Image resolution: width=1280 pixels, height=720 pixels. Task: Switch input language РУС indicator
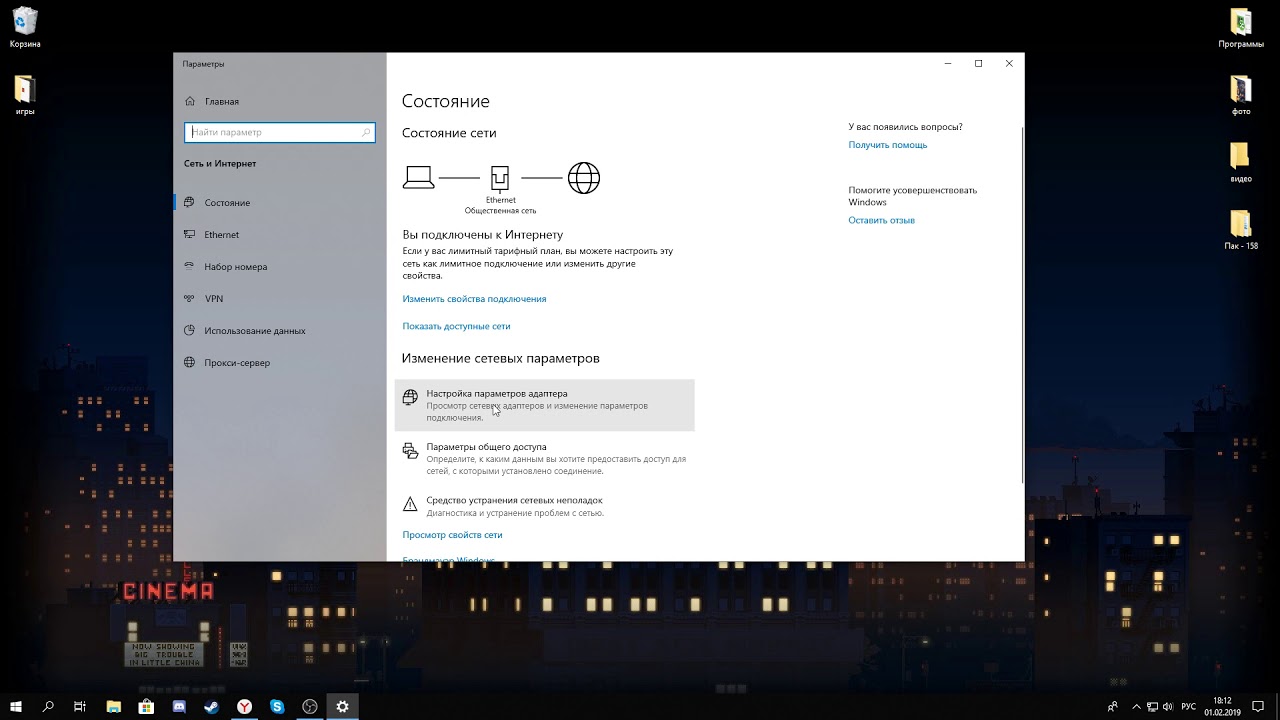(x=1189, y=707)
